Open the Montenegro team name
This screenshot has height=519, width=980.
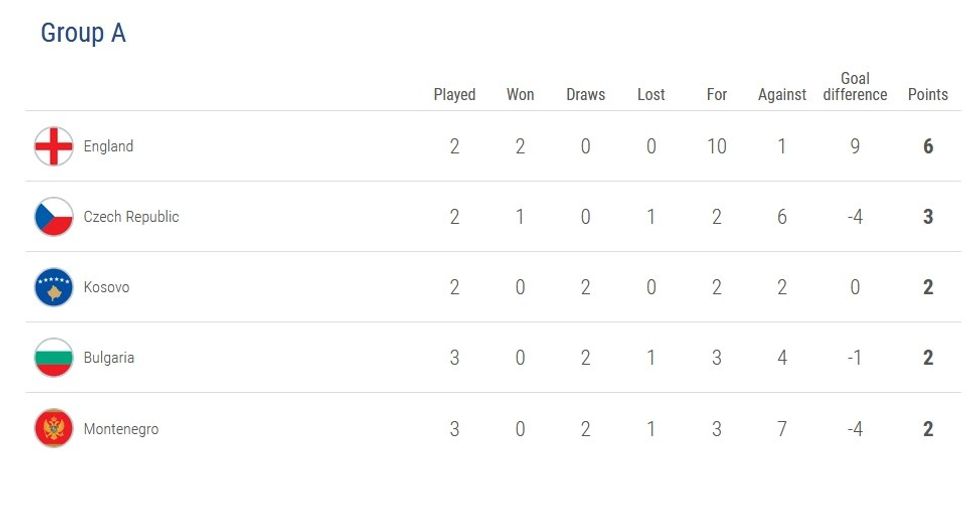coord(121,429)
